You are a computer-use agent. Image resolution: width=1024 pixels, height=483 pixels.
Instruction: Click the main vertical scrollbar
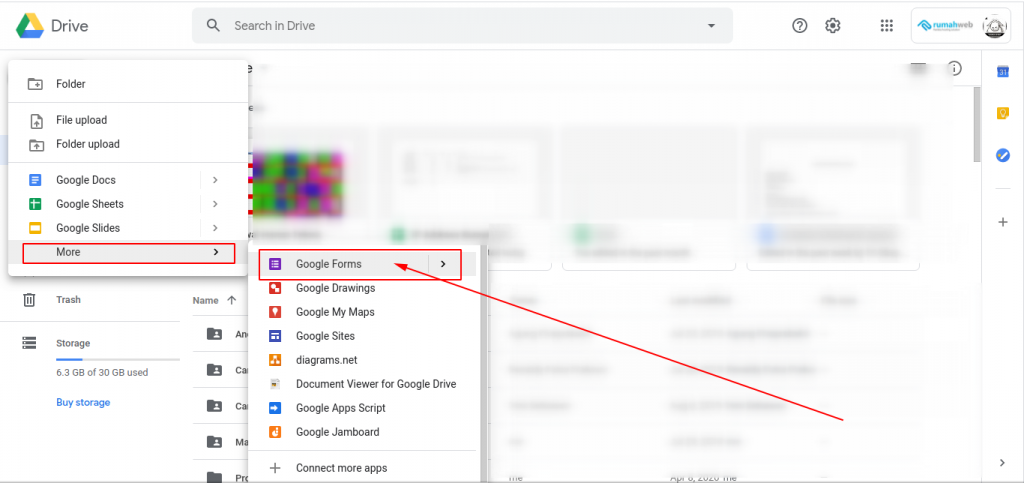[976, 124]
